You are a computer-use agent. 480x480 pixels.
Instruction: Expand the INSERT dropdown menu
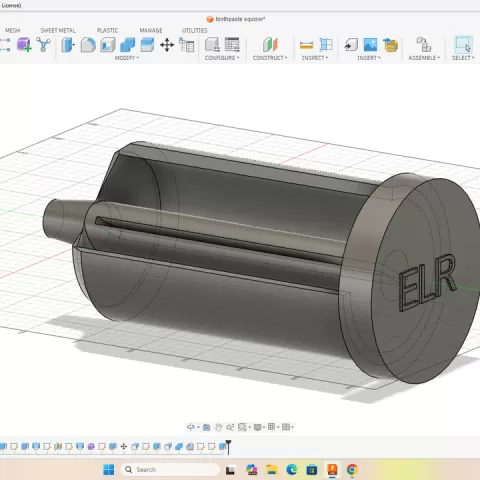tap(369, 58)
